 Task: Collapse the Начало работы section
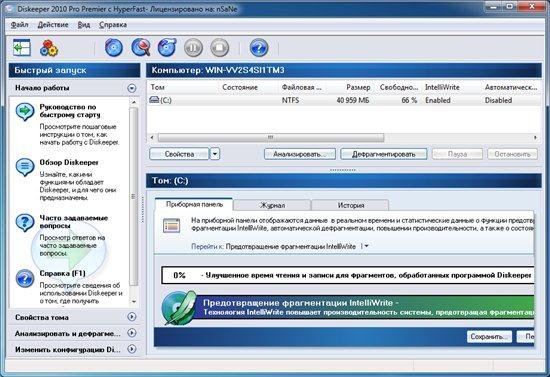pos(132,88)
